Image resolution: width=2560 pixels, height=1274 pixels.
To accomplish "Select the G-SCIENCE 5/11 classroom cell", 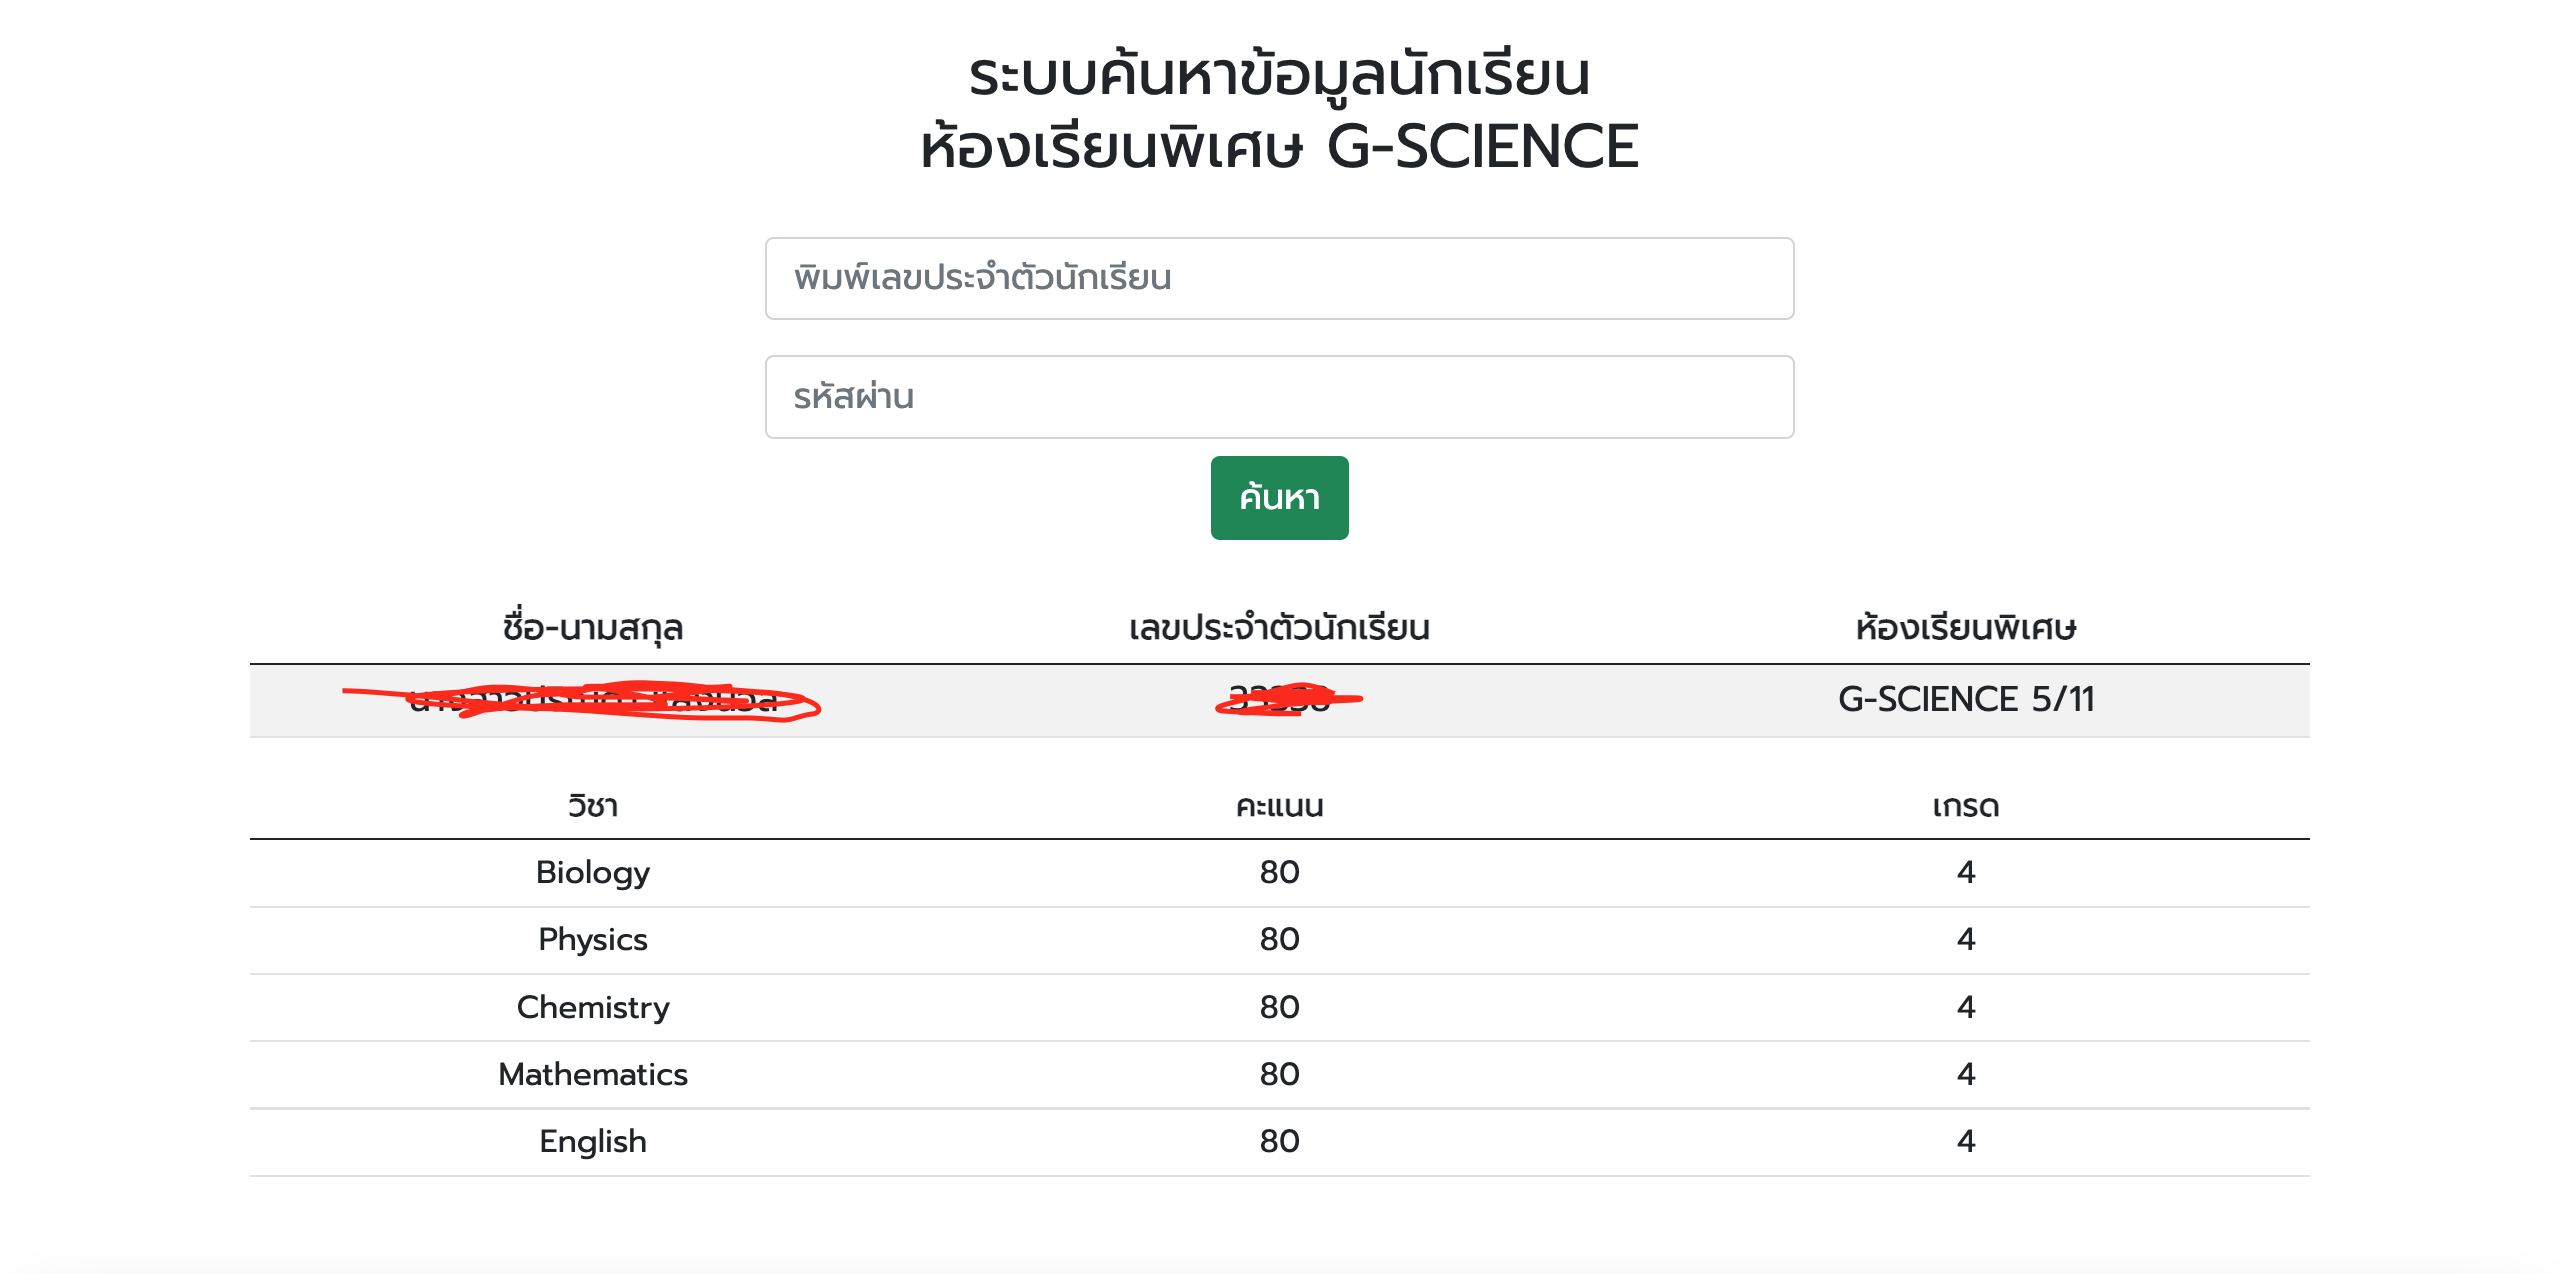I will point(1965,699).
